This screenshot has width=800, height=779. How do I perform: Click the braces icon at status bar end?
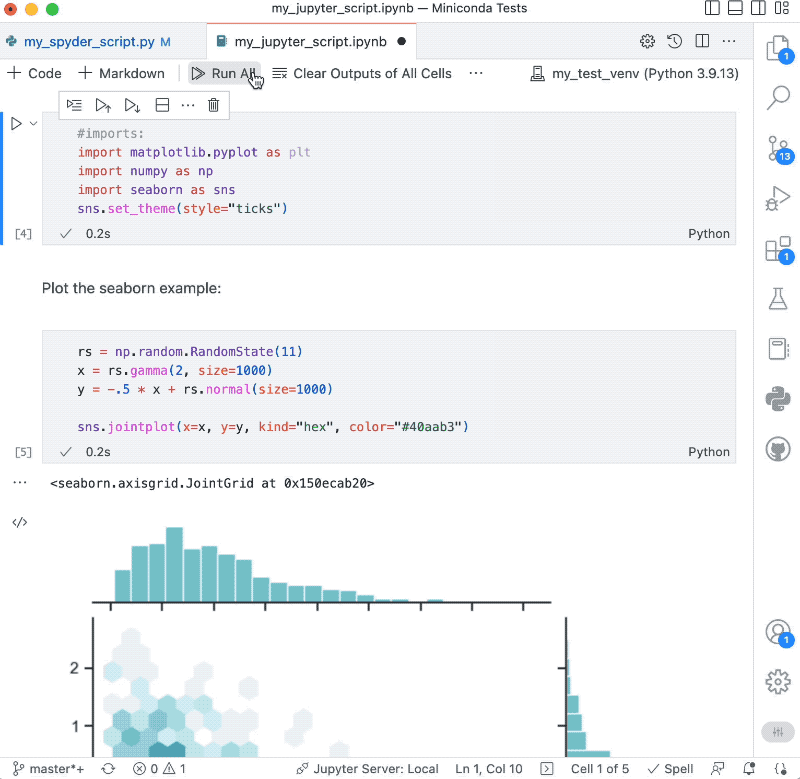[x=781, y=769]
